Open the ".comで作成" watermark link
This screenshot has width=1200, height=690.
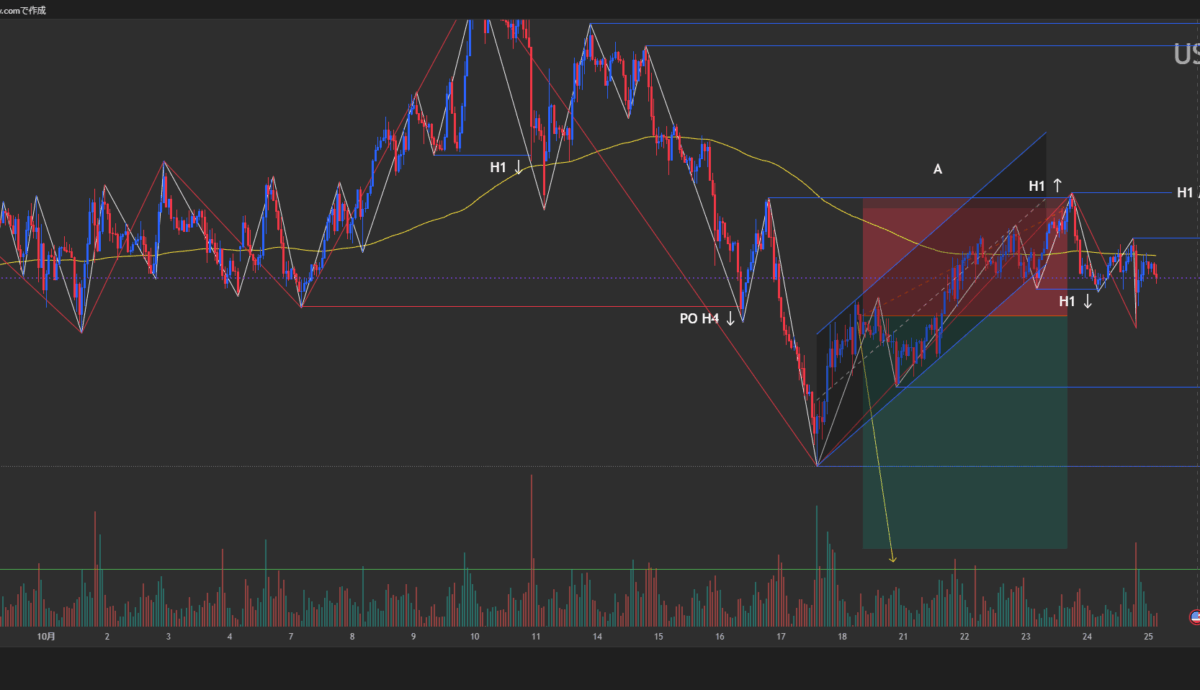23,10
